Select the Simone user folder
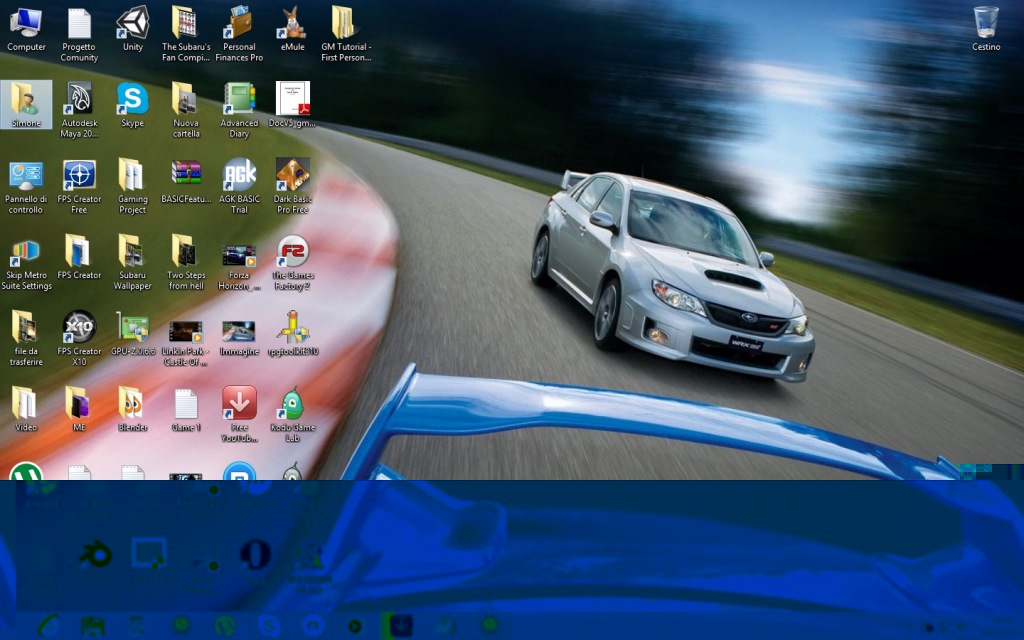The height and width of the screenshot is (640, 1024). [x=26, y=104]
